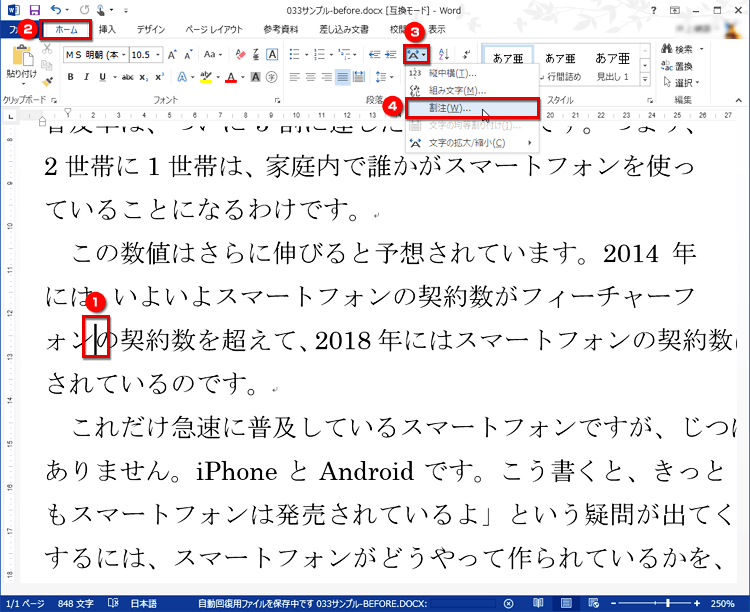Click the Center alignment icon
The height and width of the screenshot is (612, 750).
tap(311, 77)
